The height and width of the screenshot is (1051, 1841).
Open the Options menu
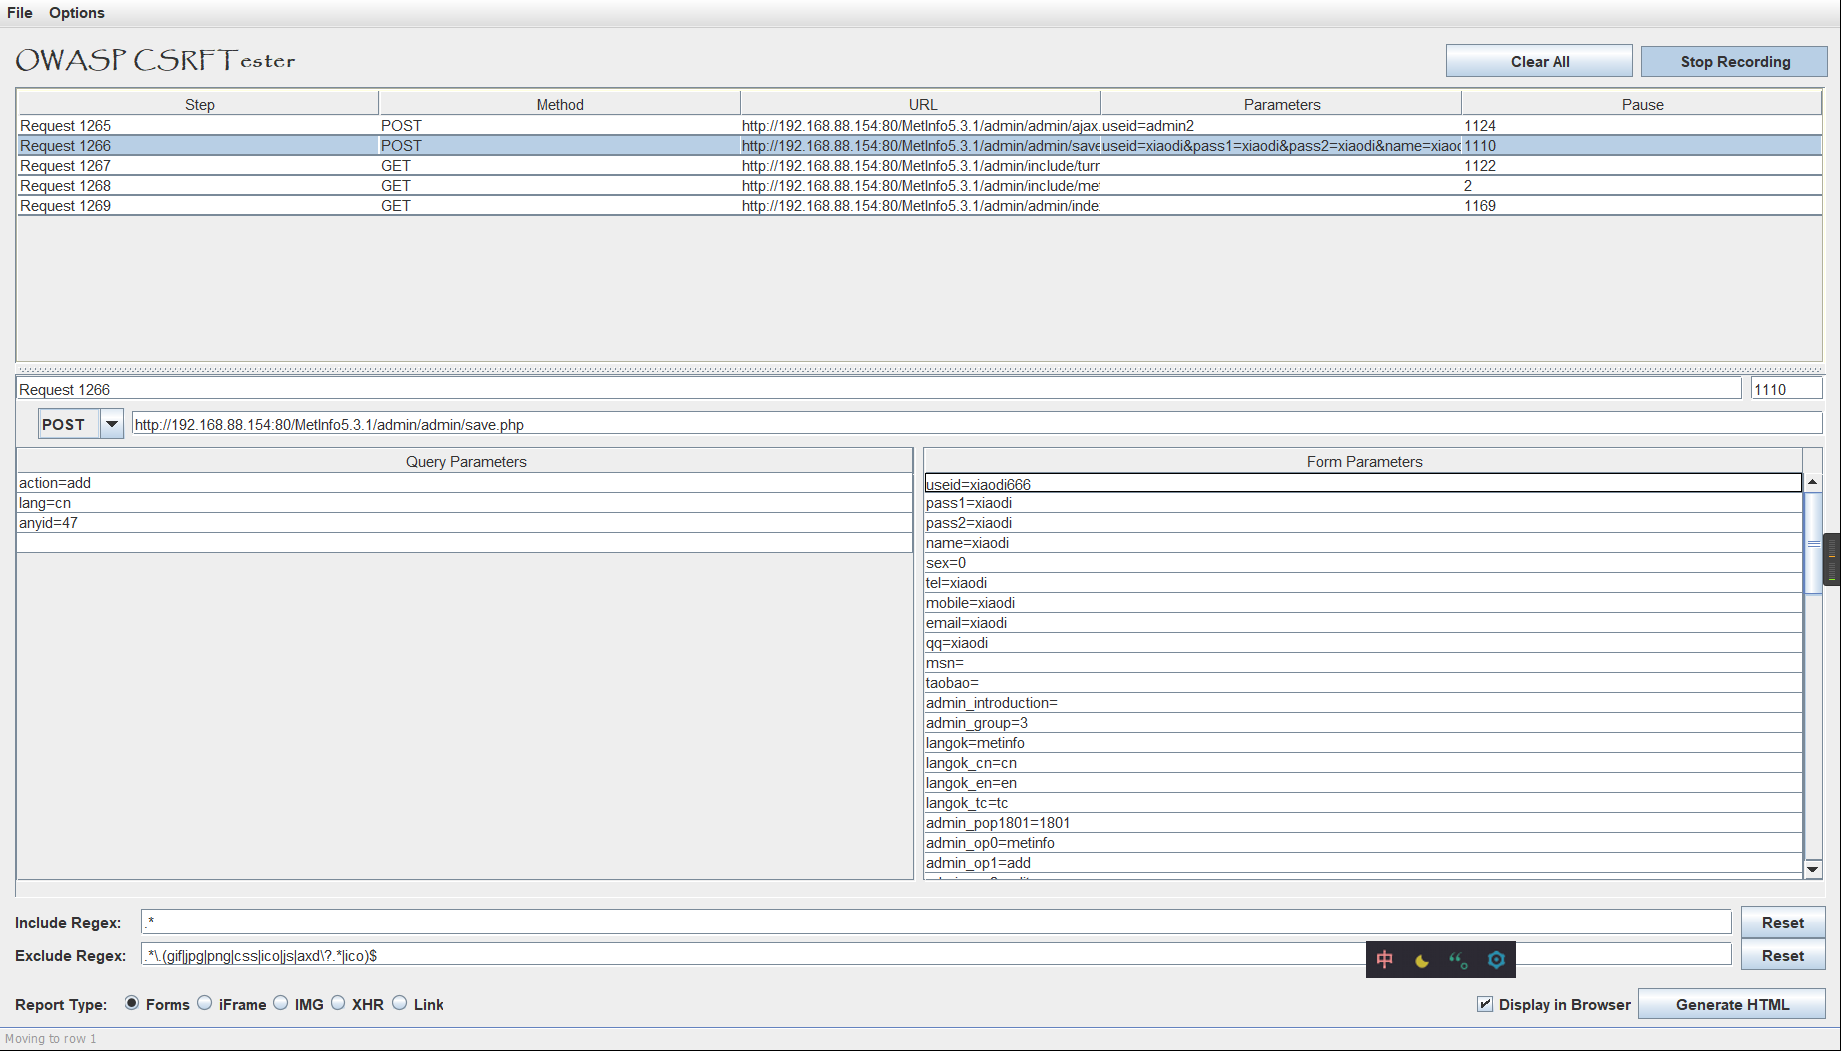77,13
